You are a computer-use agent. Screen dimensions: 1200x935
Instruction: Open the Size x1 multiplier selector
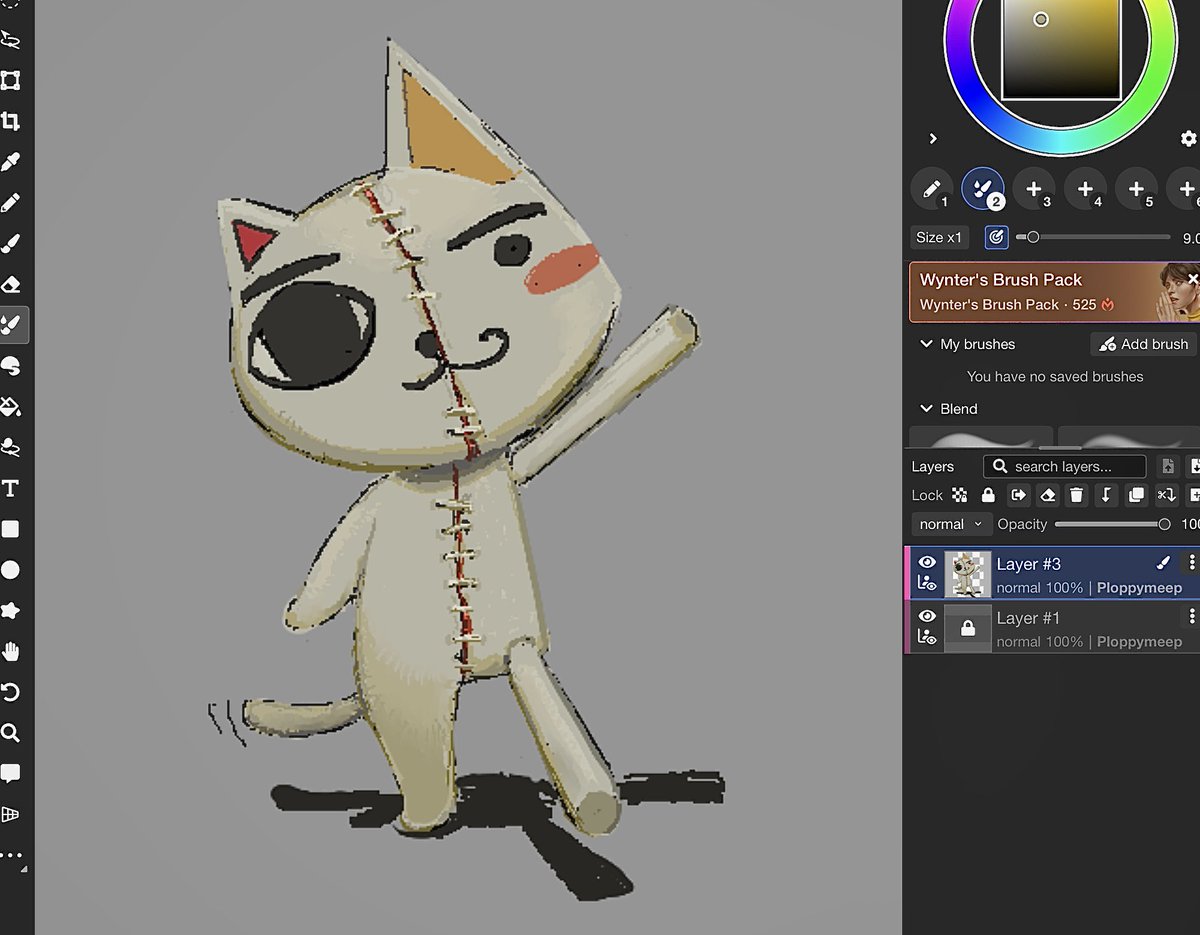(x=939, y=237)
